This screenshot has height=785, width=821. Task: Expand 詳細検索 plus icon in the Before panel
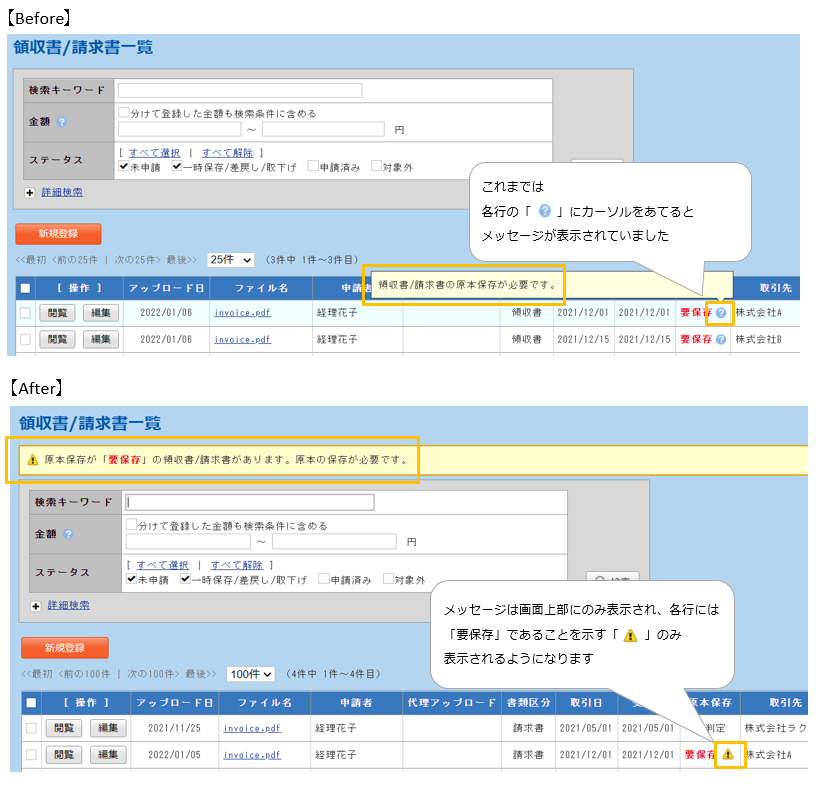pyautogui.click(x=30, y=192)
